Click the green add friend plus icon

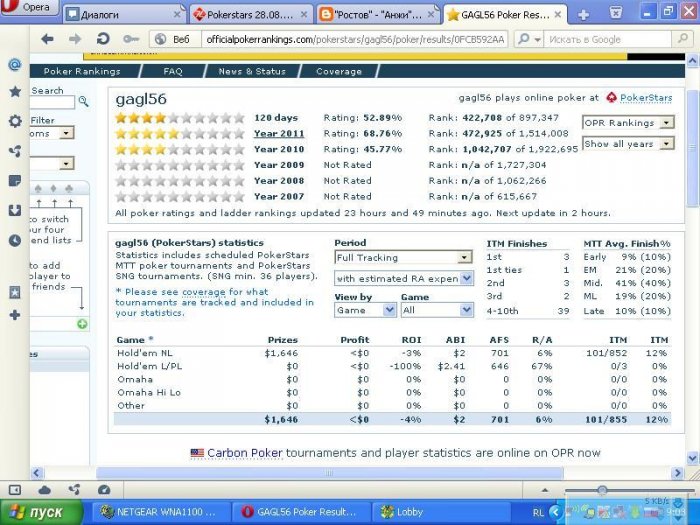point(82,324)
